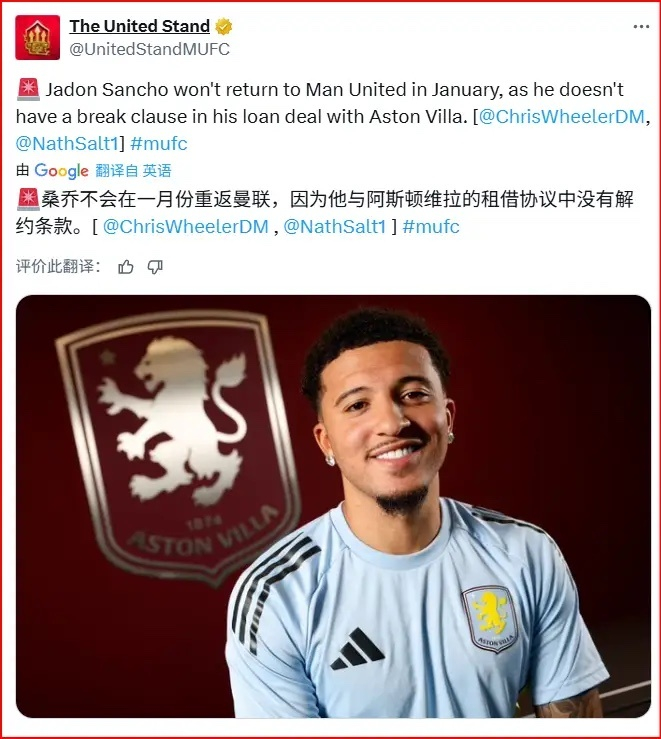
Task: Open the Jadon Sancho Aston Villa photo
Action: (334, 507)
